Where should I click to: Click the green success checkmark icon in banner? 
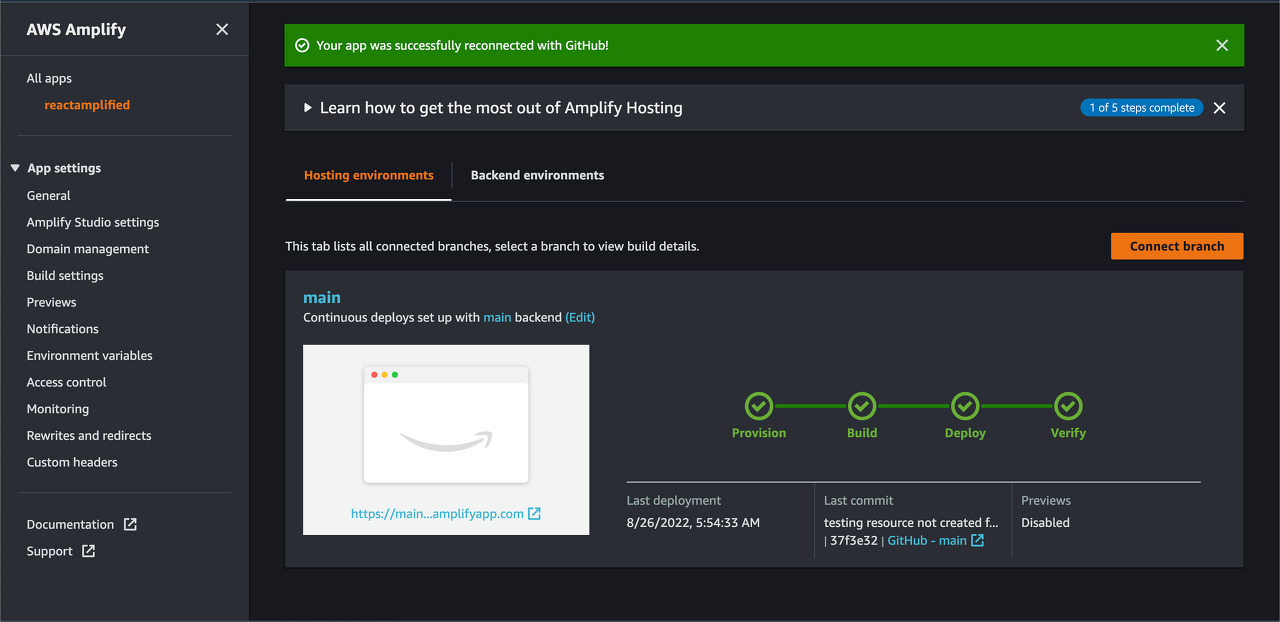pos(302,46)
